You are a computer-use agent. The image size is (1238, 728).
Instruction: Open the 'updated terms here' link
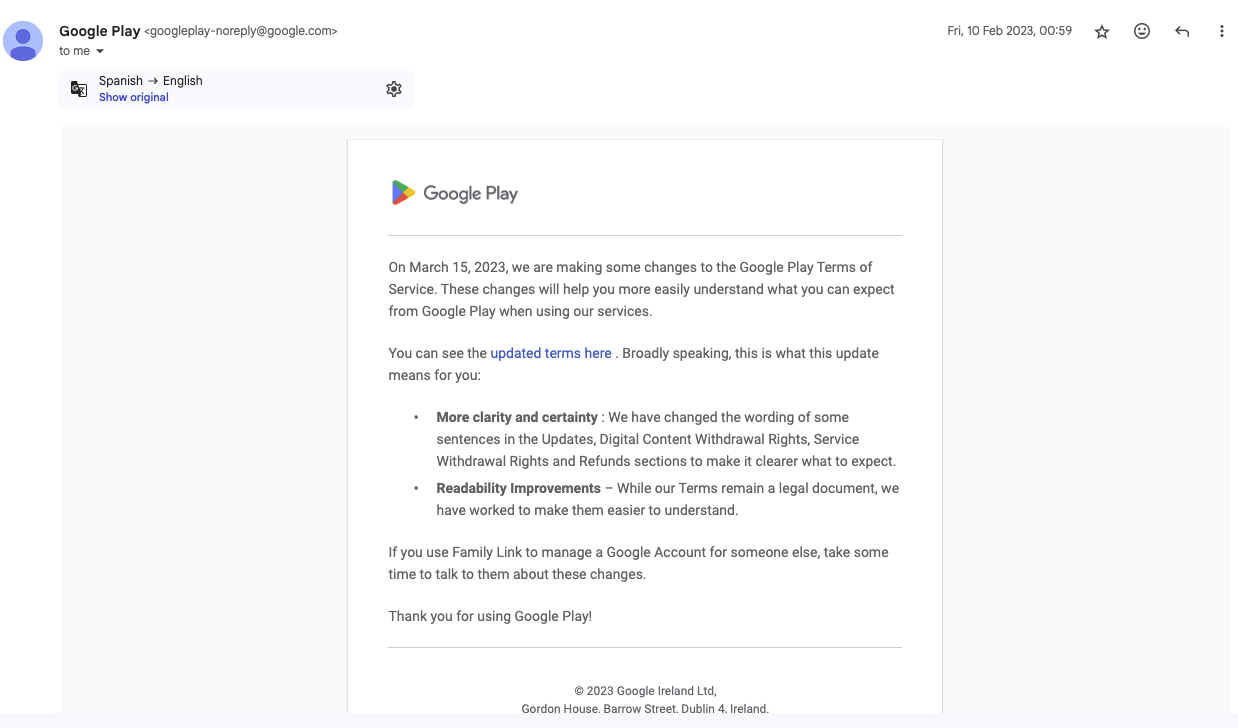(x=551, y=353)
